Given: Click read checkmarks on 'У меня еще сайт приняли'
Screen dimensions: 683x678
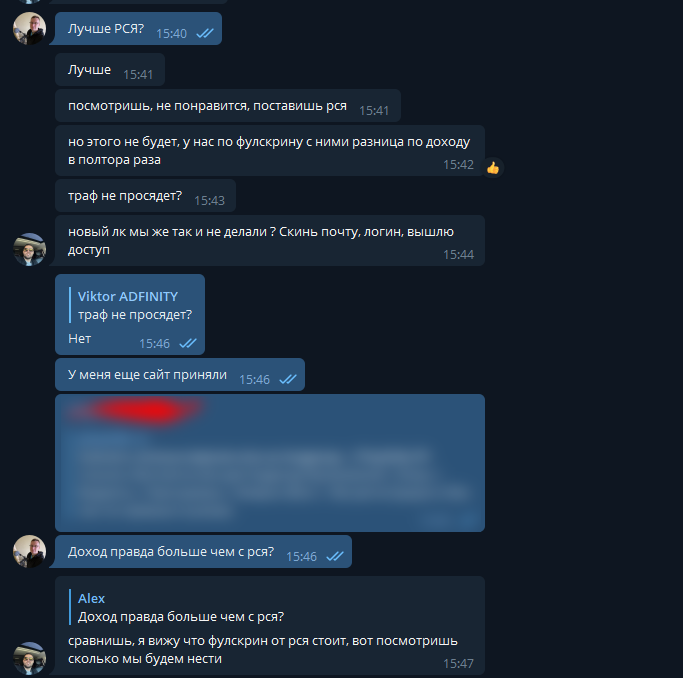Looking at the screenshot, I should (x=288, y=379).
